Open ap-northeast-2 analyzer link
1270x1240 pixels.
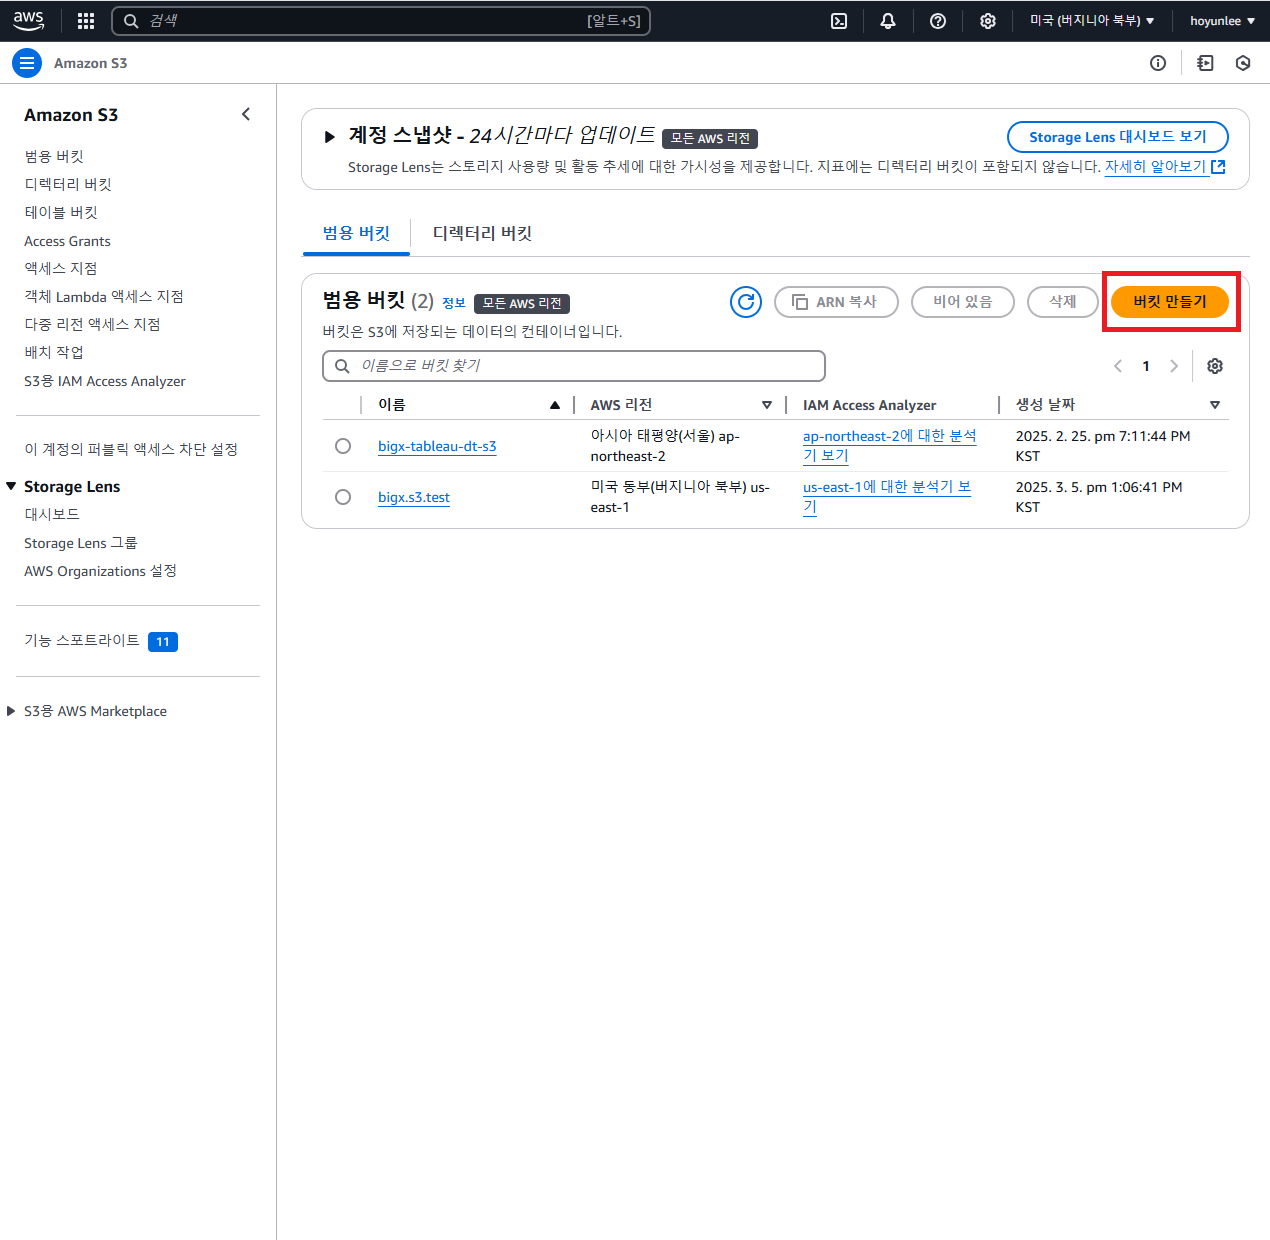(x=890, y=446)
